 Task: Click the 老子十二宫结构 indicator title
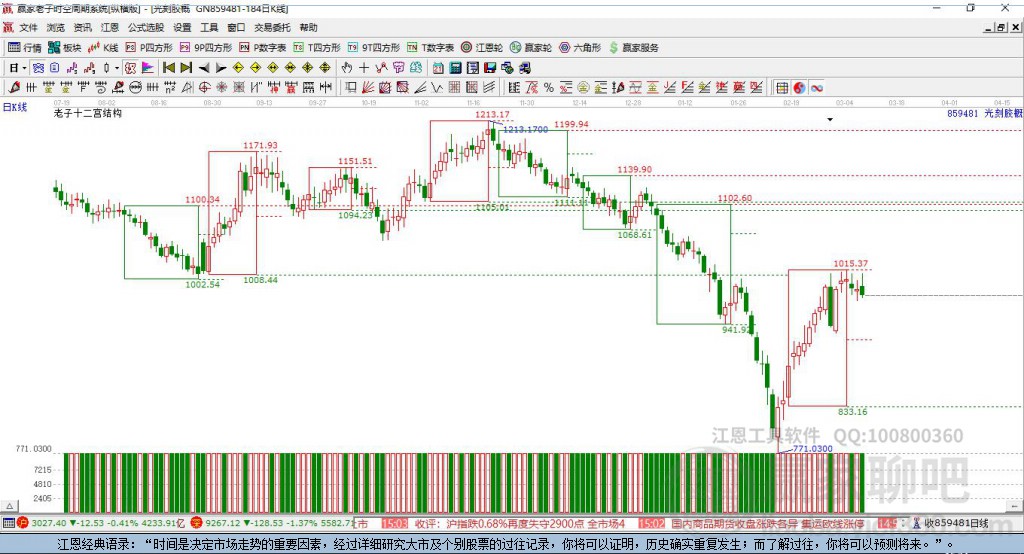click(x=88, y=113)
